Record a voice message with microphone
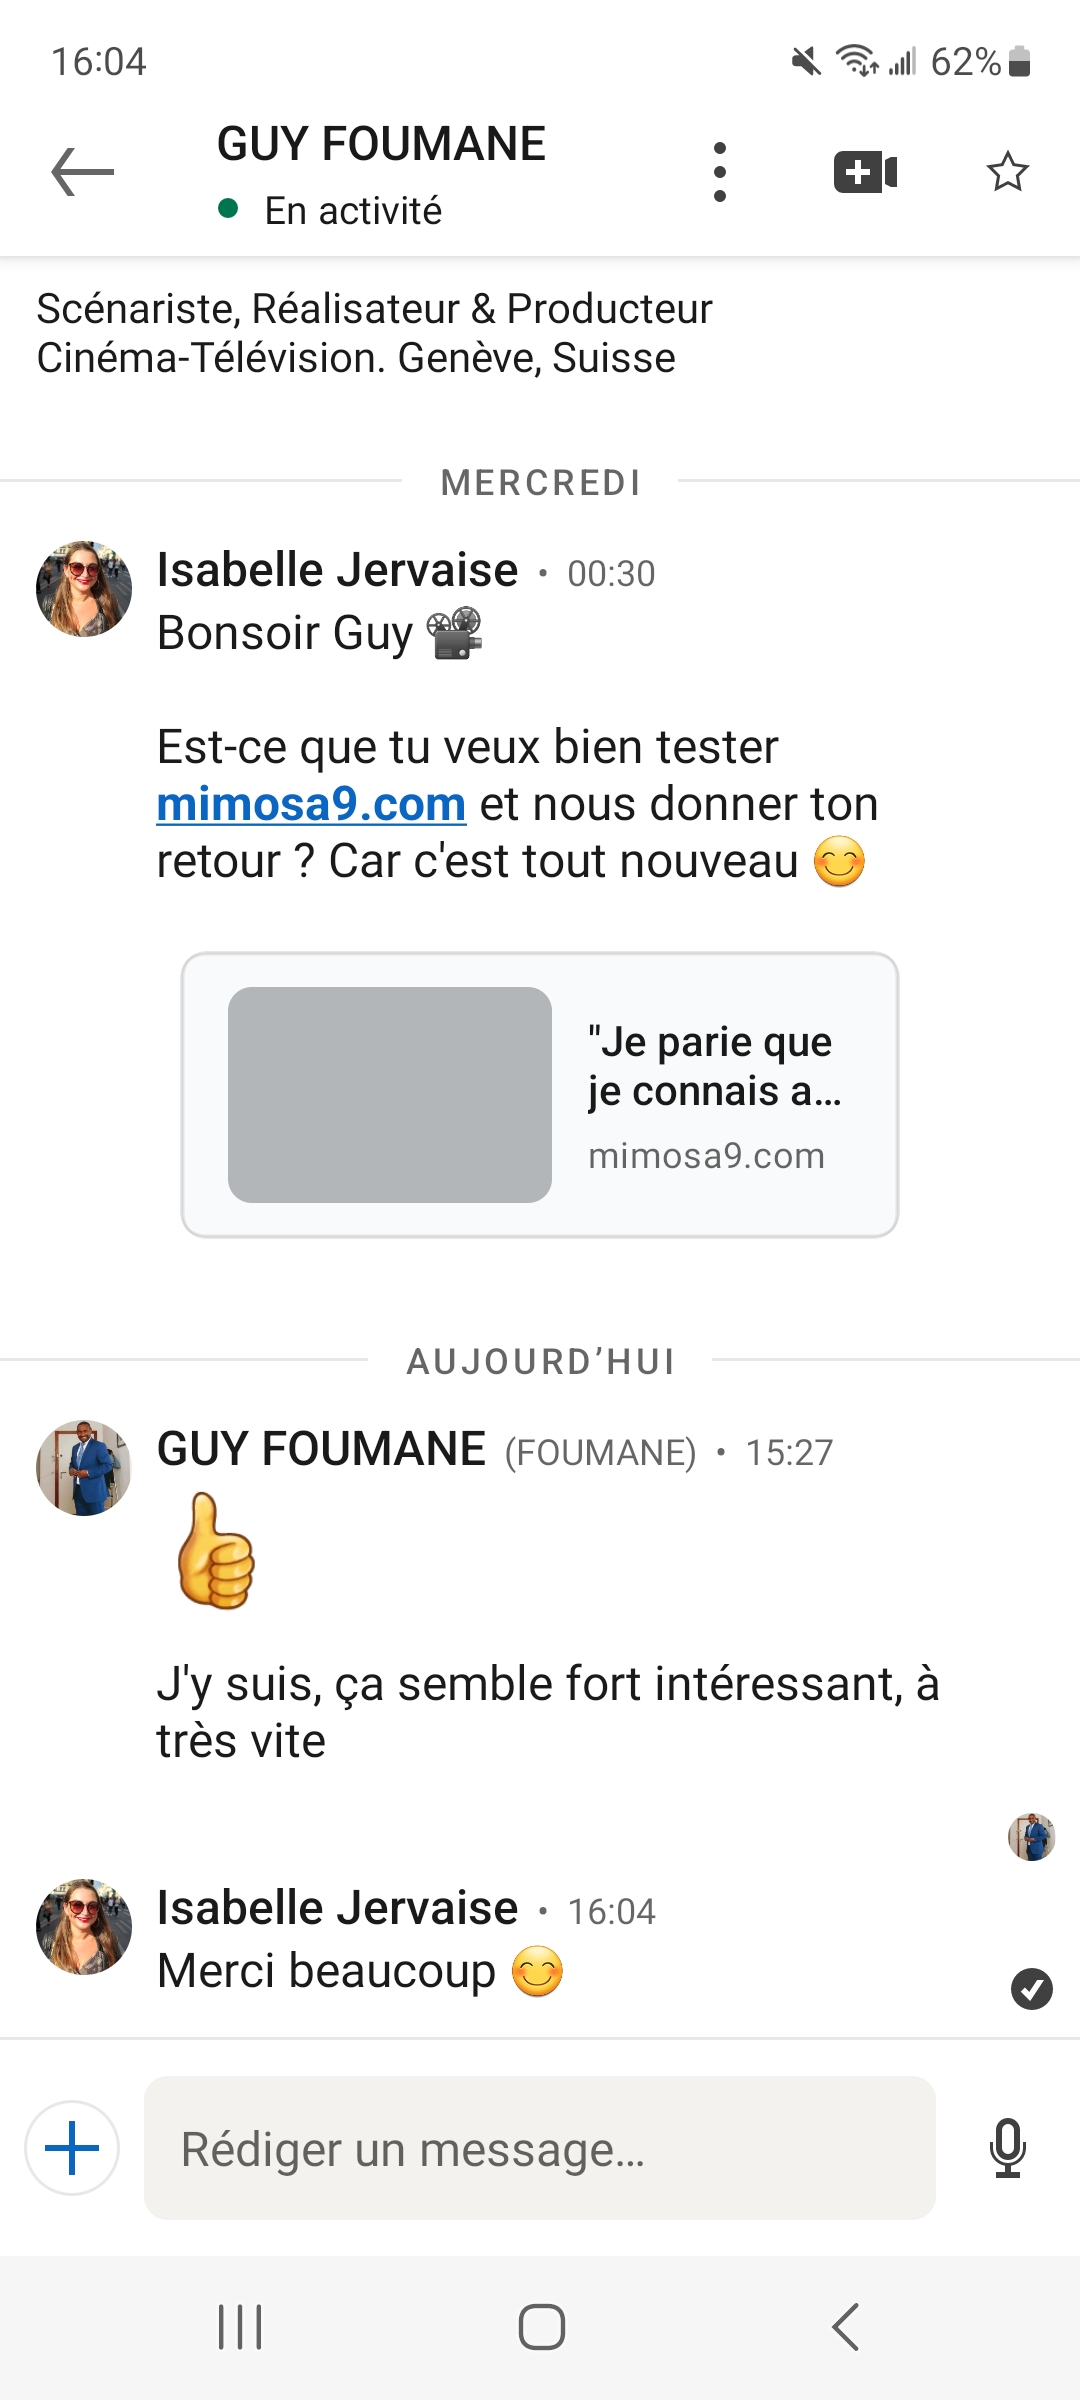This screenshot has width=1080, height=2400. tap(1007, 2148)
